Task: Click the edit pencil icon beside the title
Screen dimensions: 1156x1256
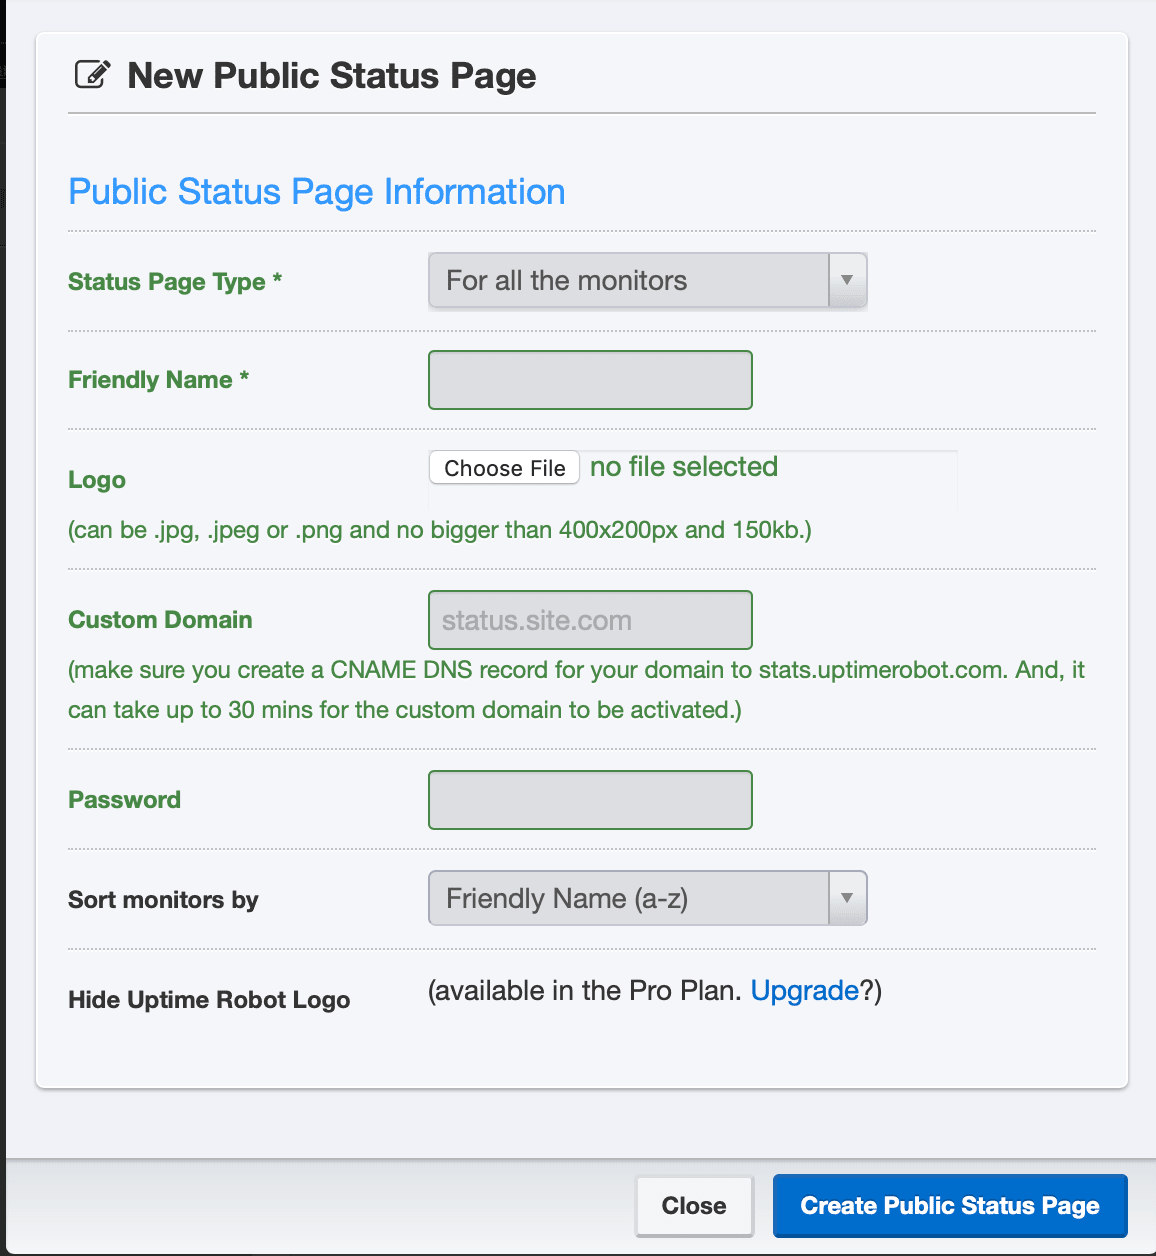Action: (92, 75)
